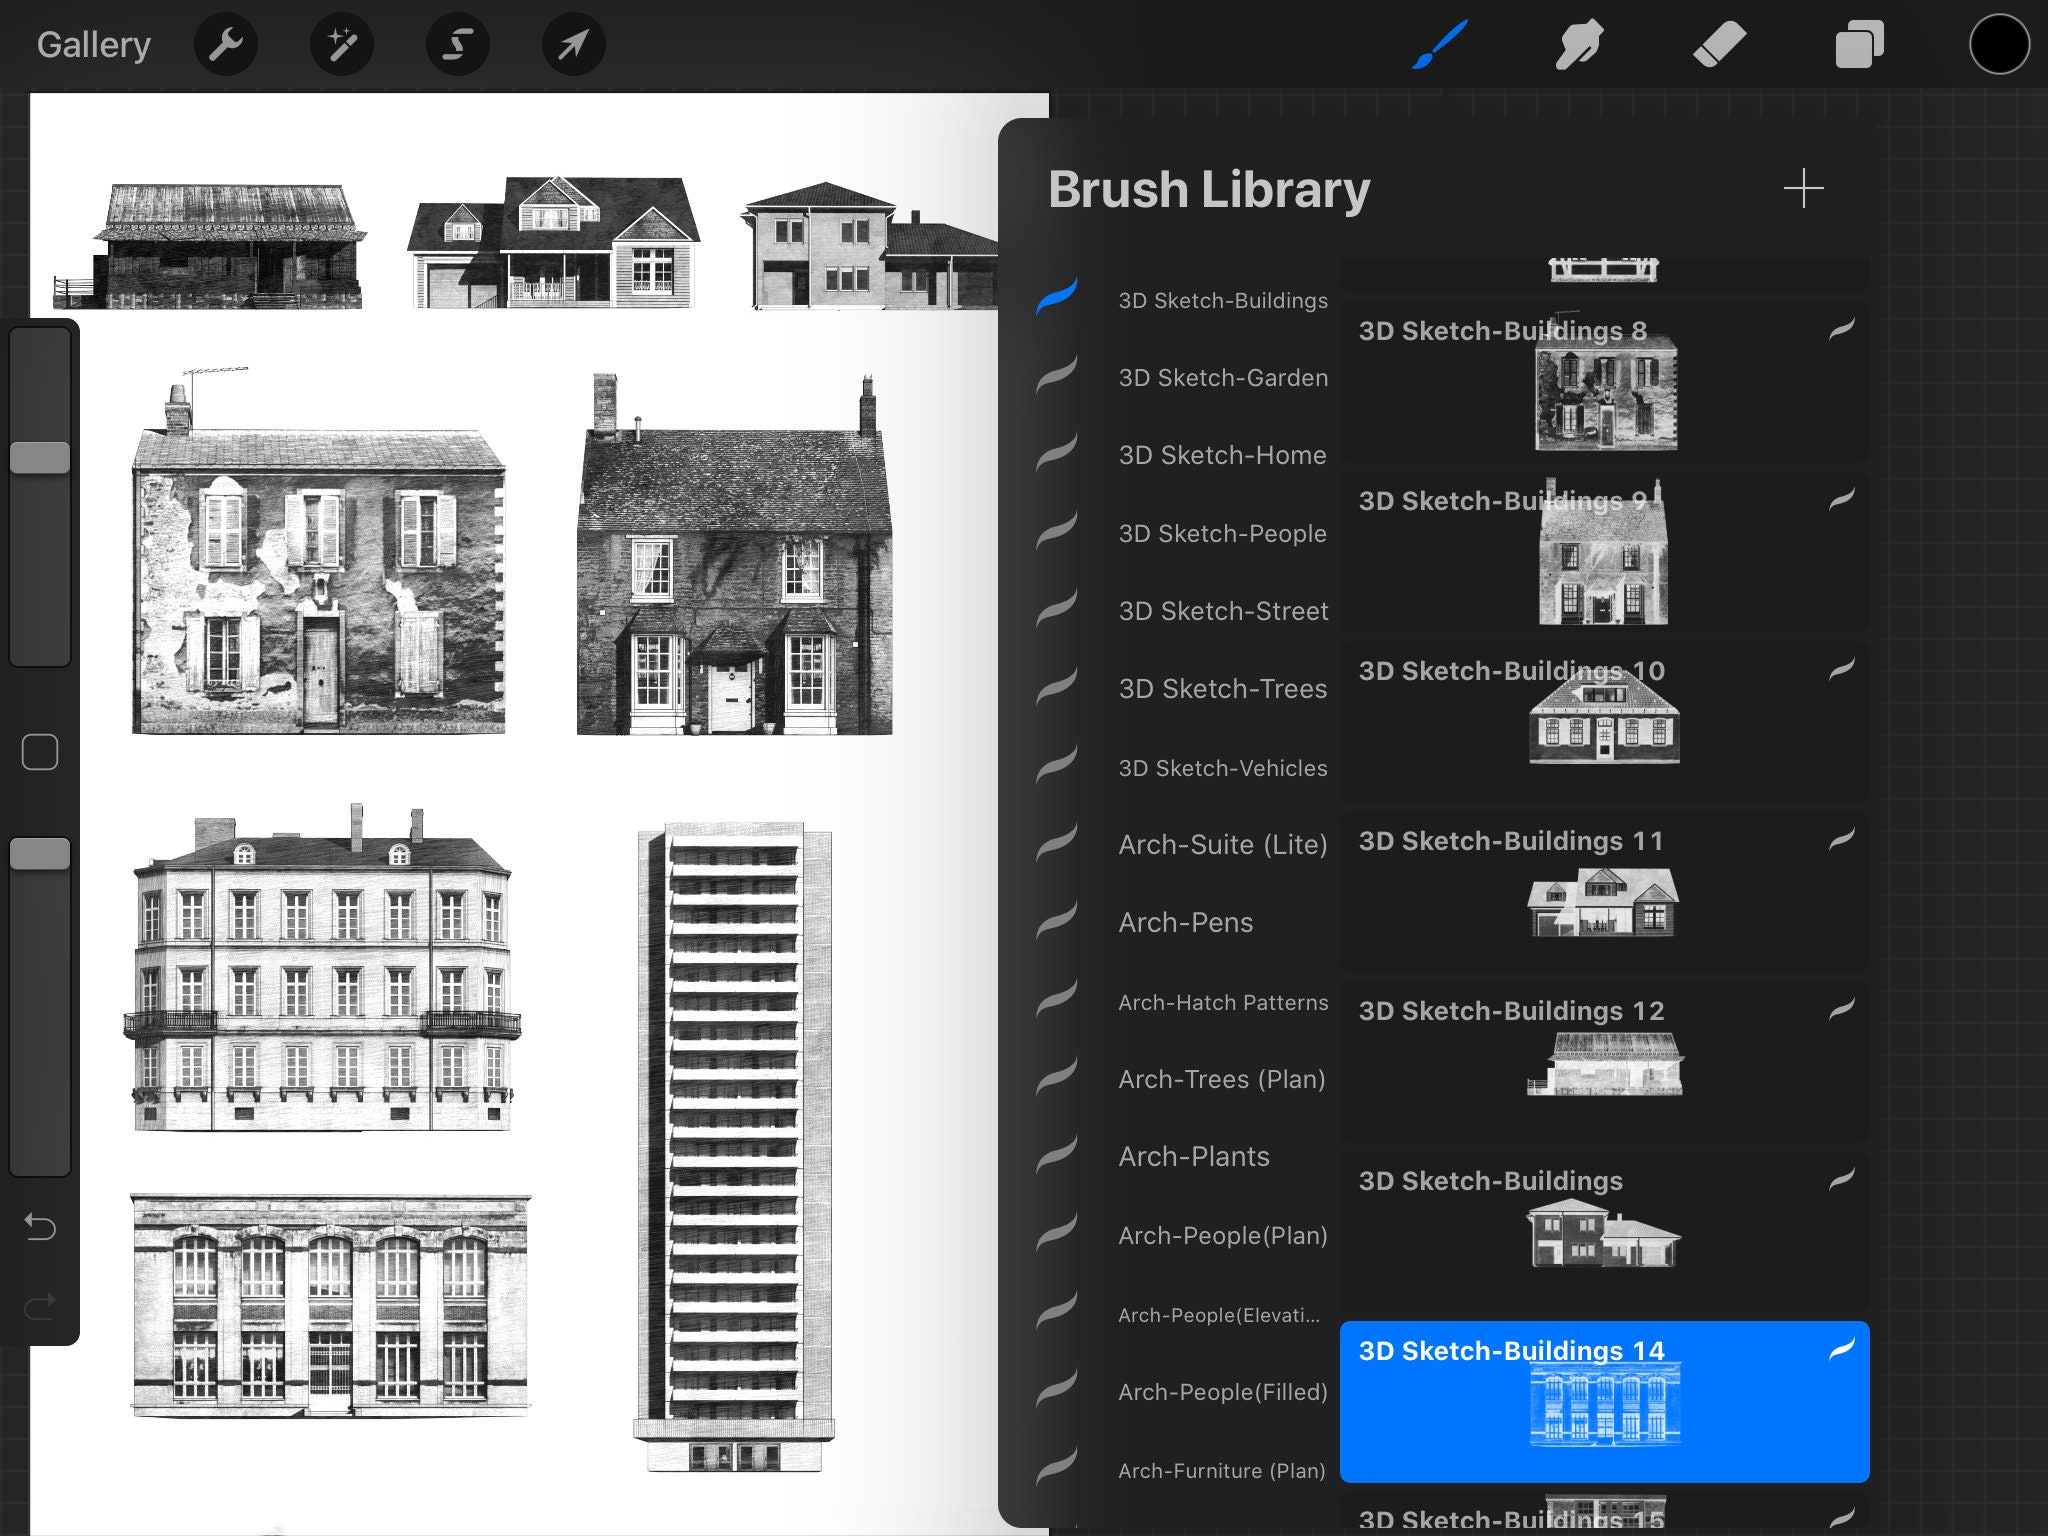
Task: Open the 3D Sketch-Vehicles brush set
Action: [x=1222, y=768]
